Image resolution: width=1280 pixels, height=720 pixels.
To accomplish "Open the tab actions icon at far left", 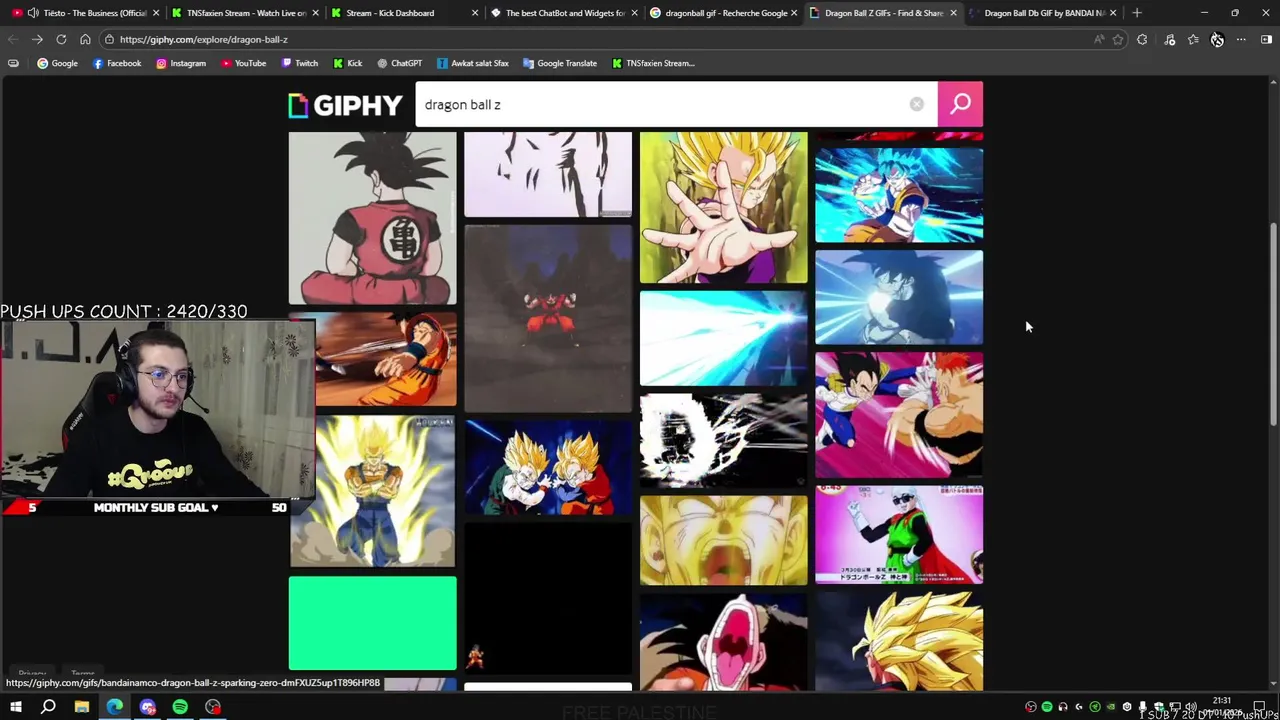I will 13,63.
